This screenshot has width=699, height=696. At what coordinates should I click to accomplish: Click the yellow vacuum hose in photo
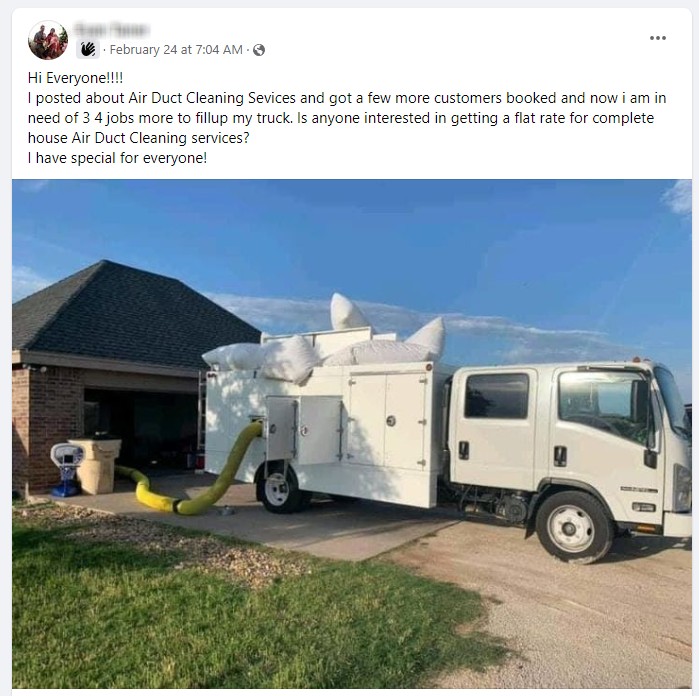(194, 475)
